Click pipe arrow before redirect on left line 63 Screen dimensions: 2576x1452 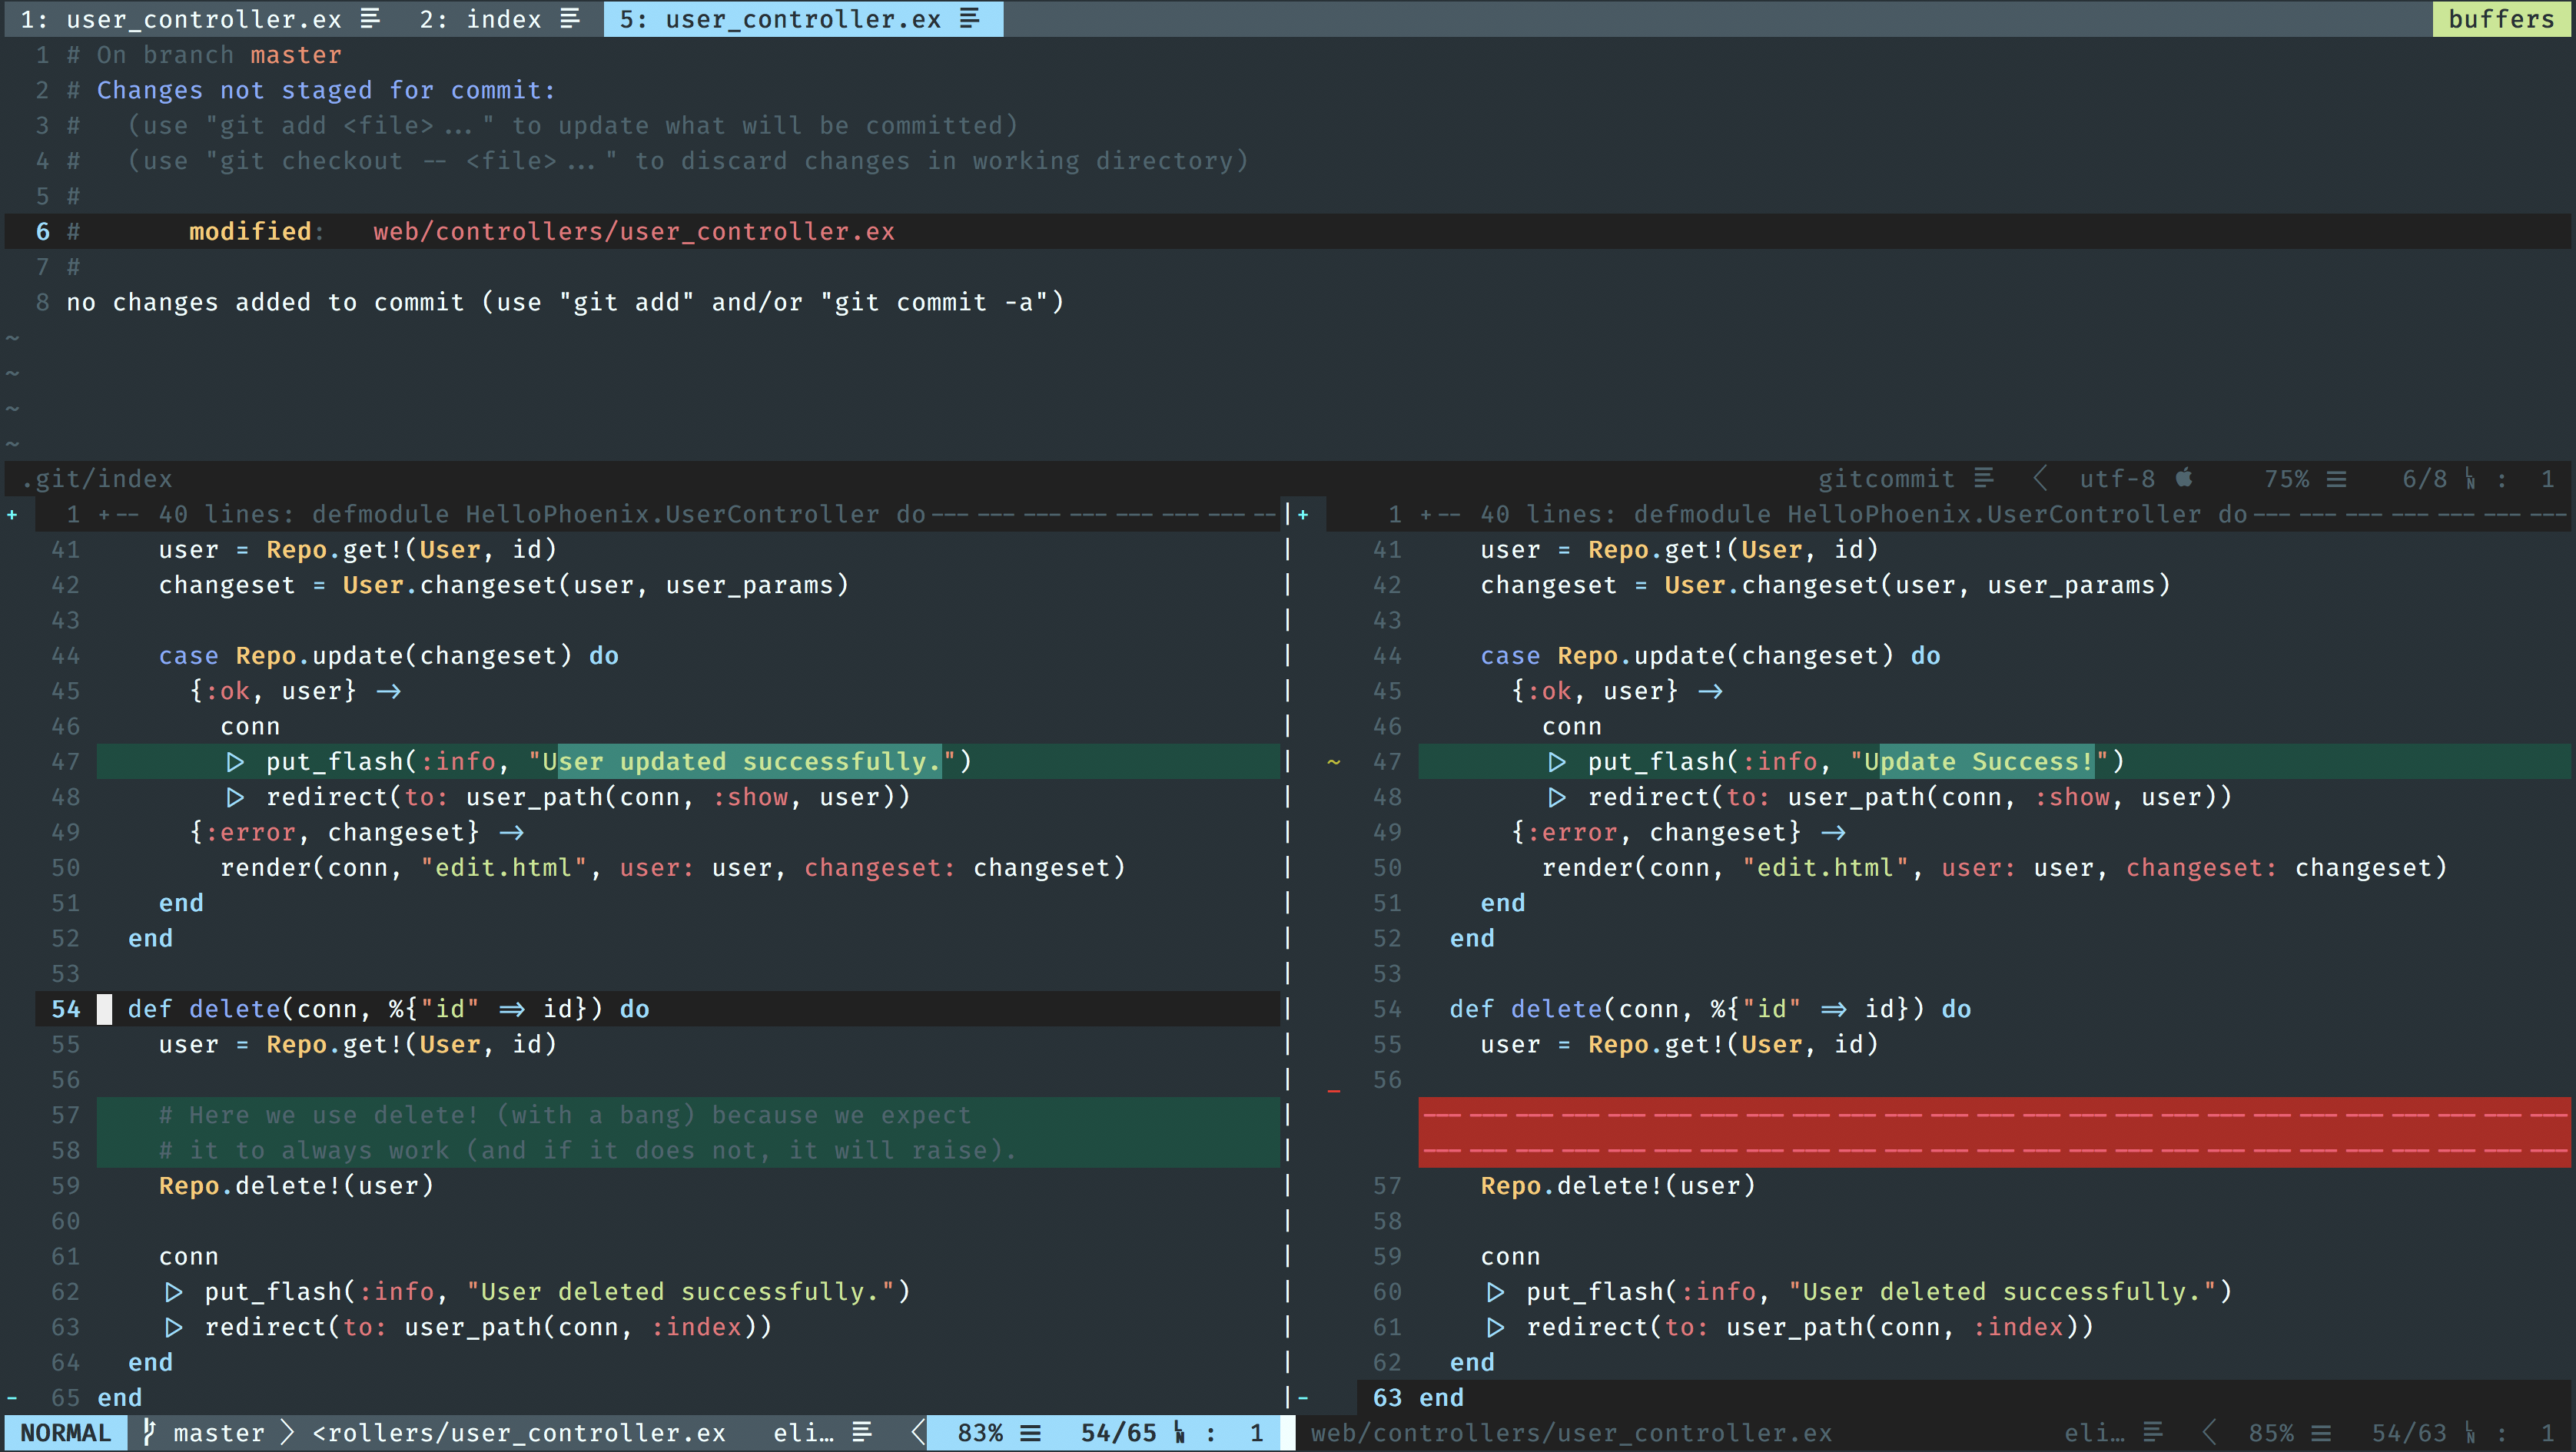tap(174, 1328)
